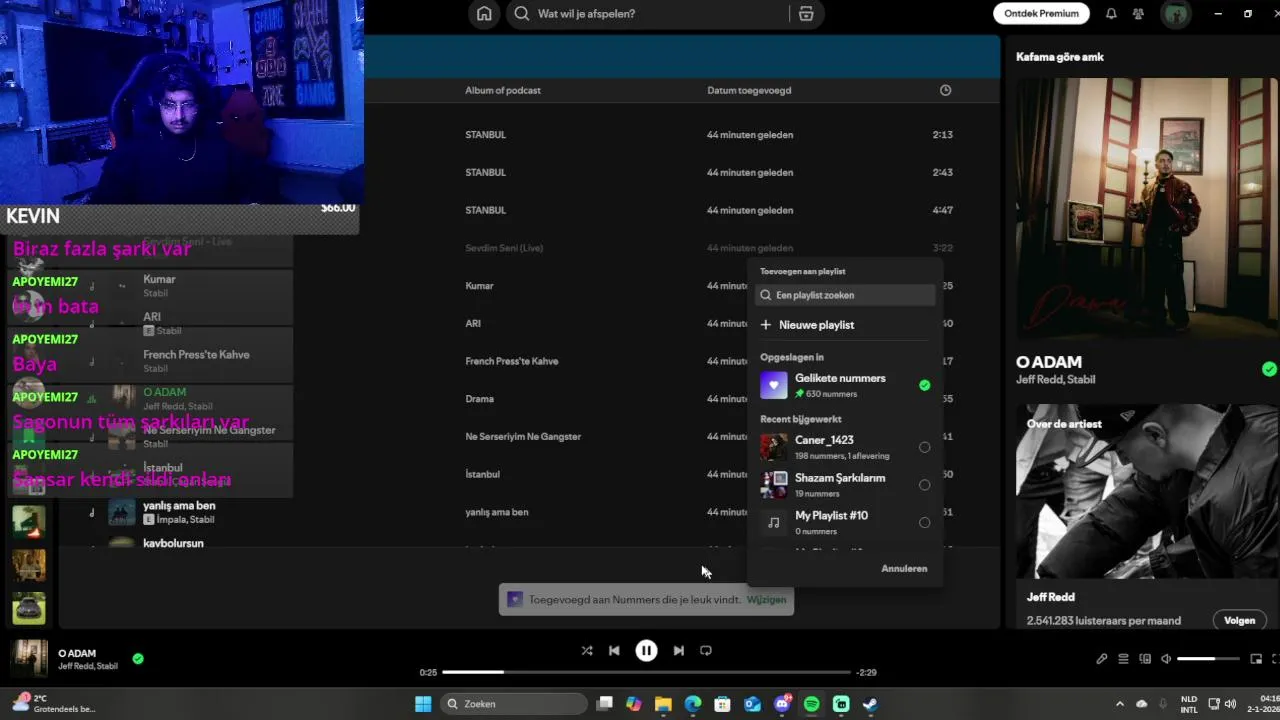Sort by Datum toegevoegd column

749,90
